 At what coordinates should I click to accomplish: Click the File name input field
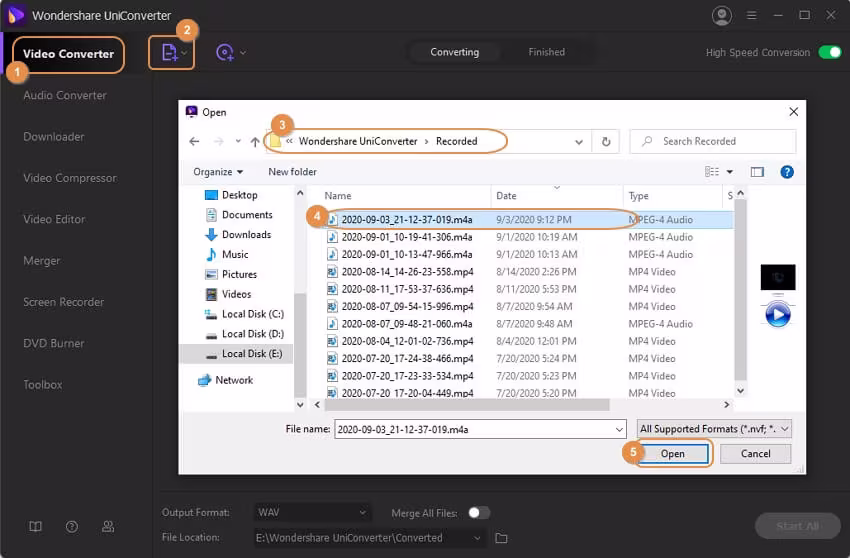click(x=480, y=429)
